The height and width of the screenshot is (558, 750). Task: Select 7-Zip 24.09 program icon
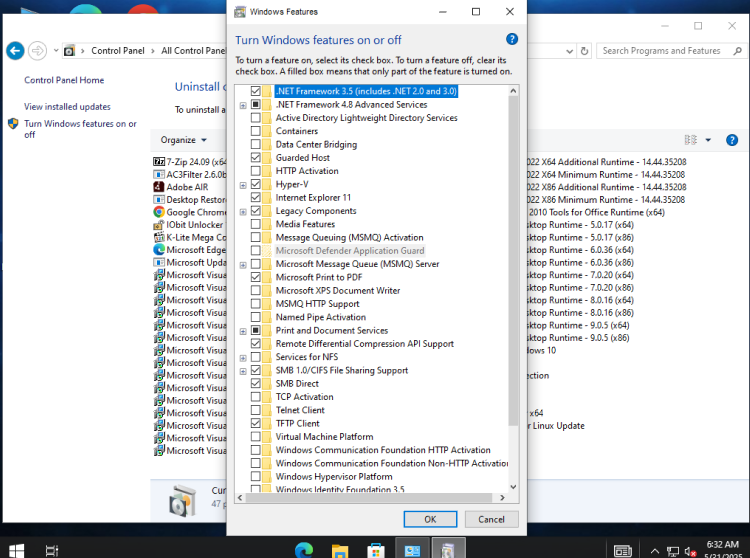click(x=158, y=162)
